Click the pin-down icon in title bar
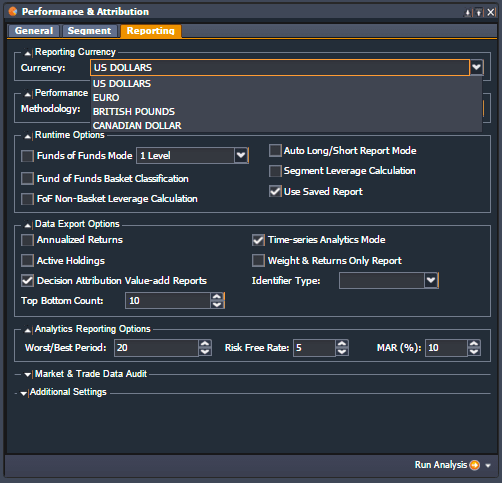This screenshot has width=502, height=483. [x=468, y=13]
